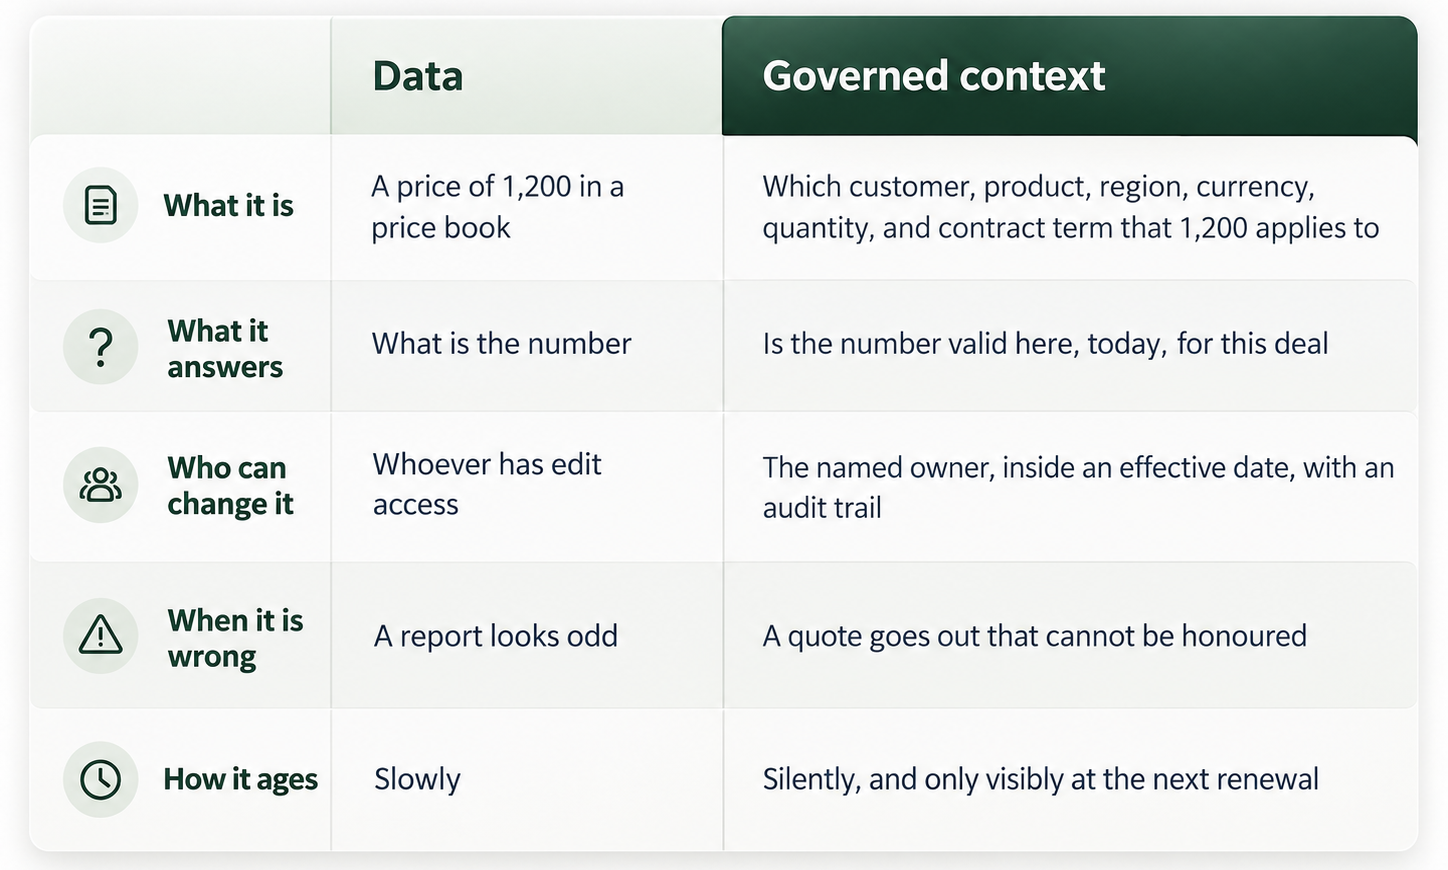
Task: Click the Who can change it label
Action: coord(230,485)
